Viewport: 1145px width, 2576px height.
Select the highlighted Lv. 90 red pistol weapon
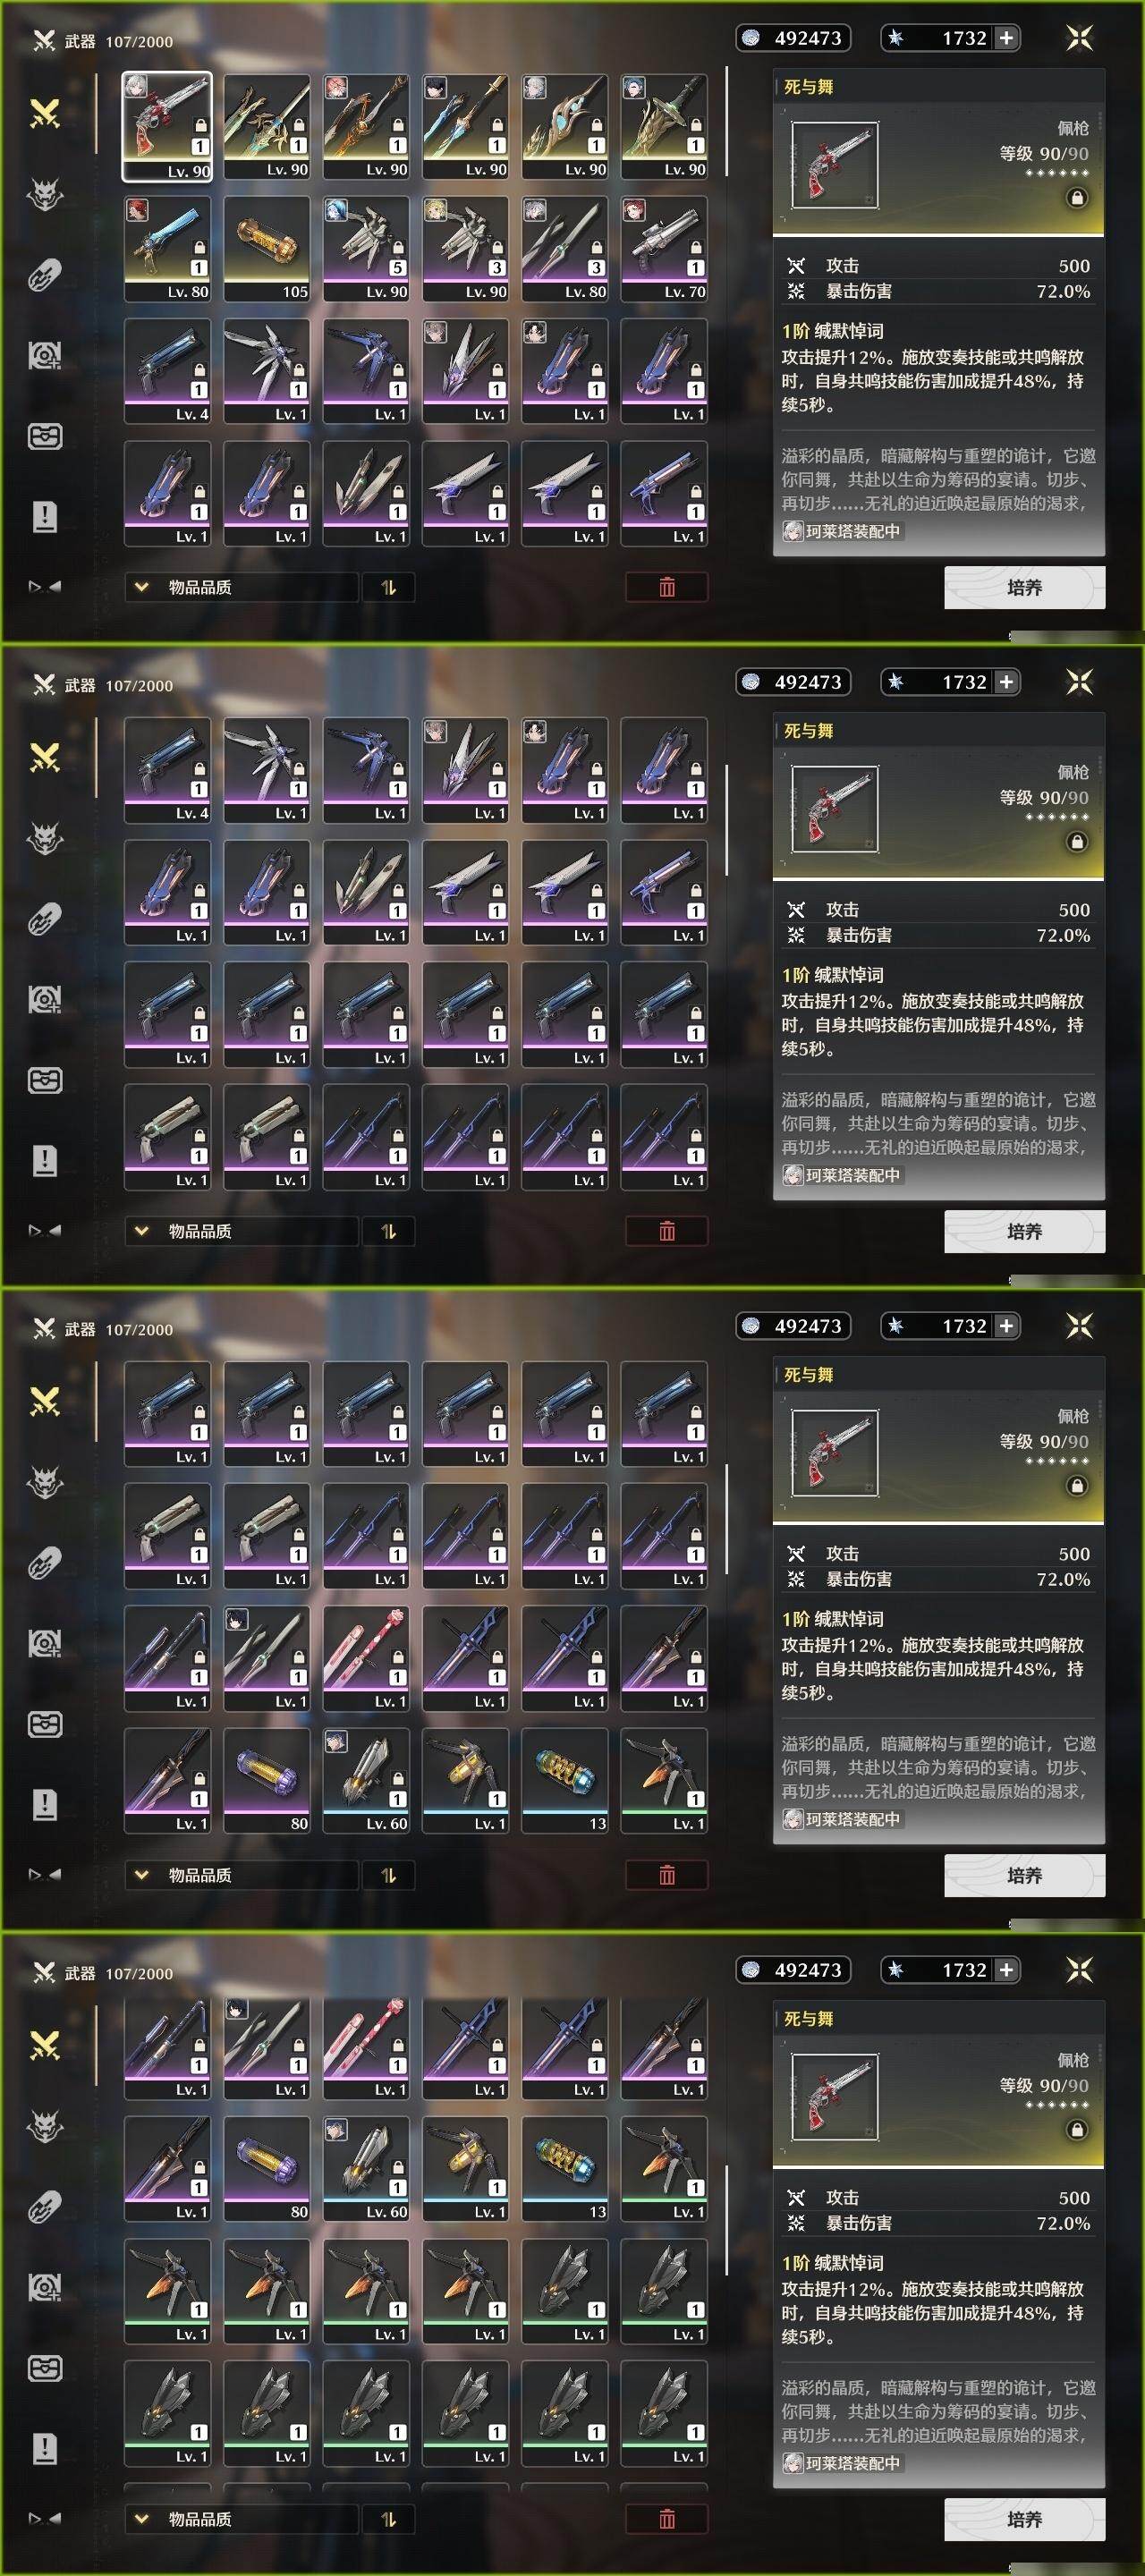[167, 126]
